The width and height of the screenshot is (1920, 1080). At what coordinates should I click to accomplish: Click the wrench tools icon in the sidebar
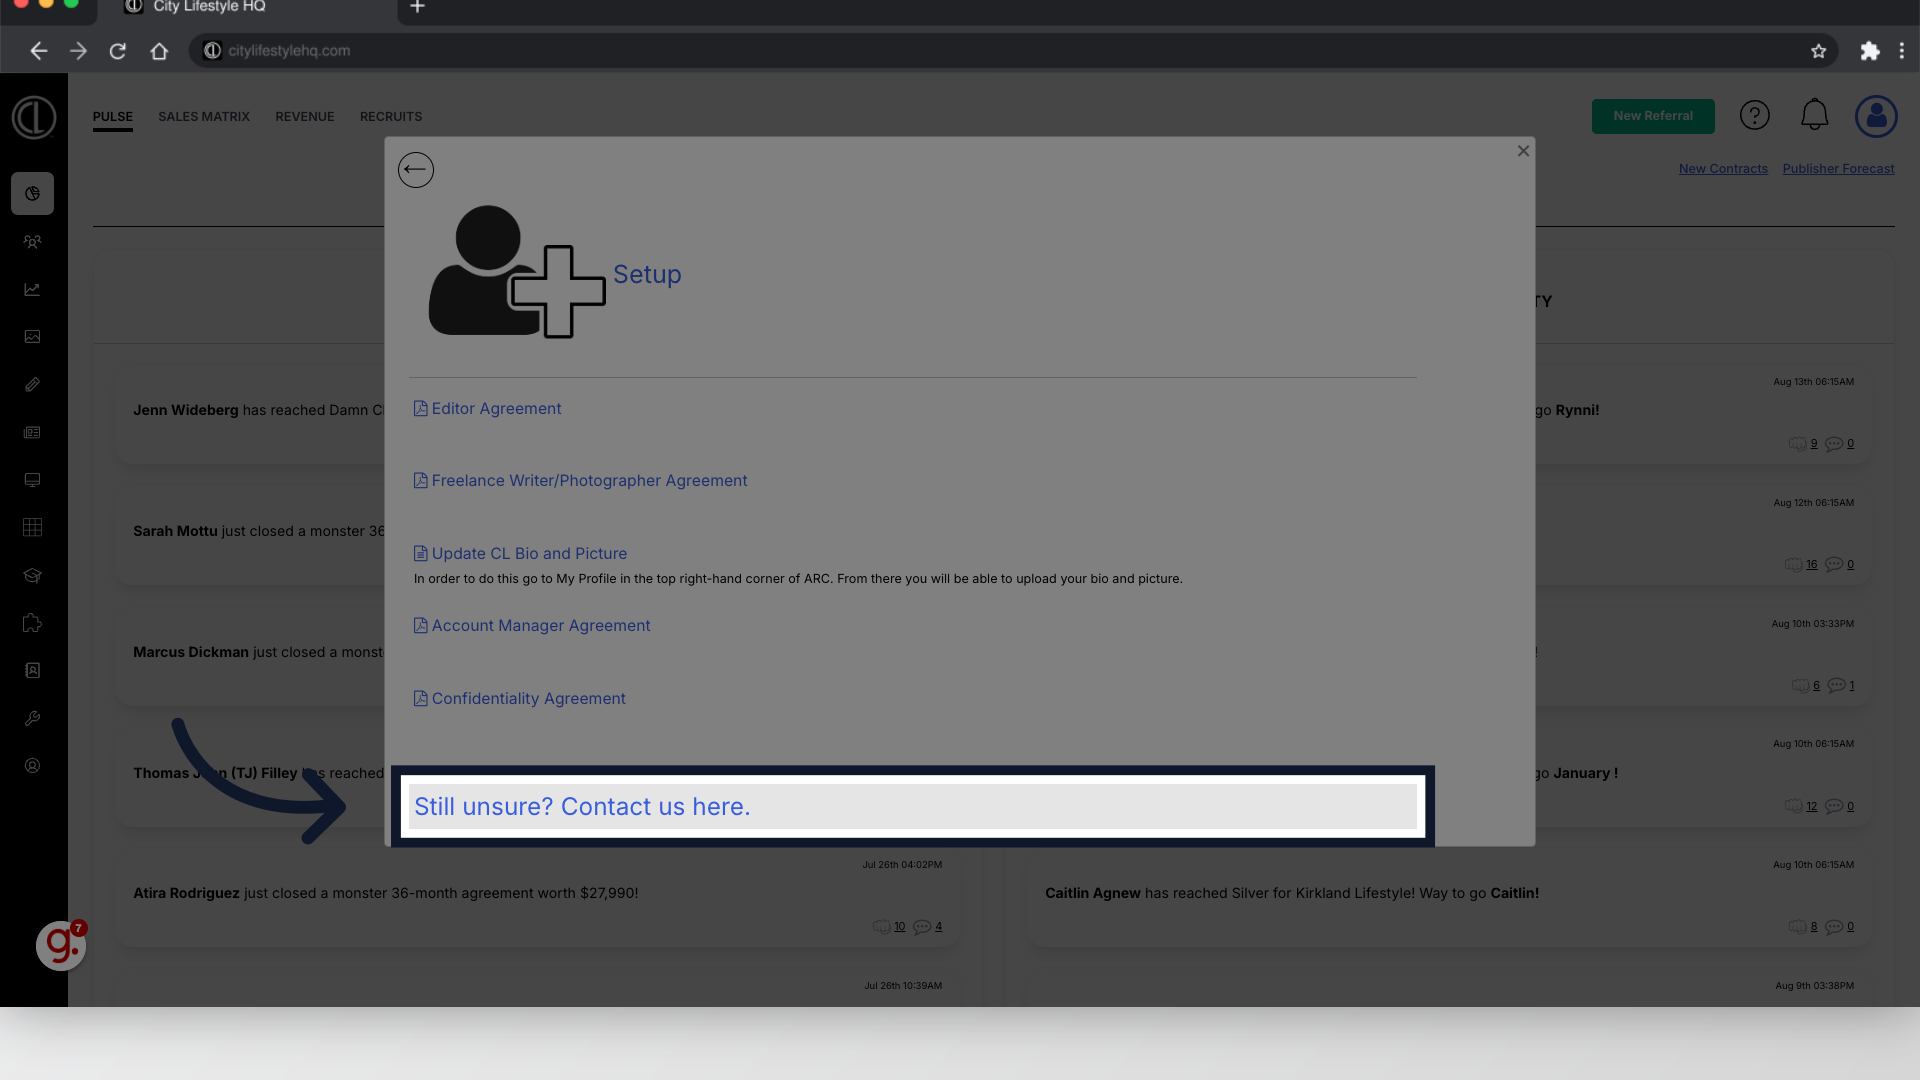point(32,719)
